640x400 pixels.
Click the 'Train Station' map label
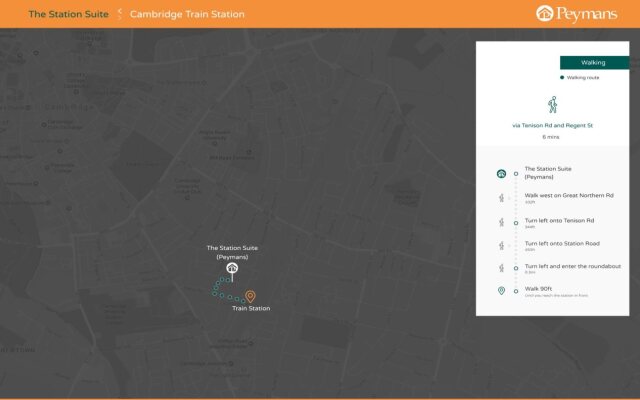pyautogui.click(x=251, y=308)
